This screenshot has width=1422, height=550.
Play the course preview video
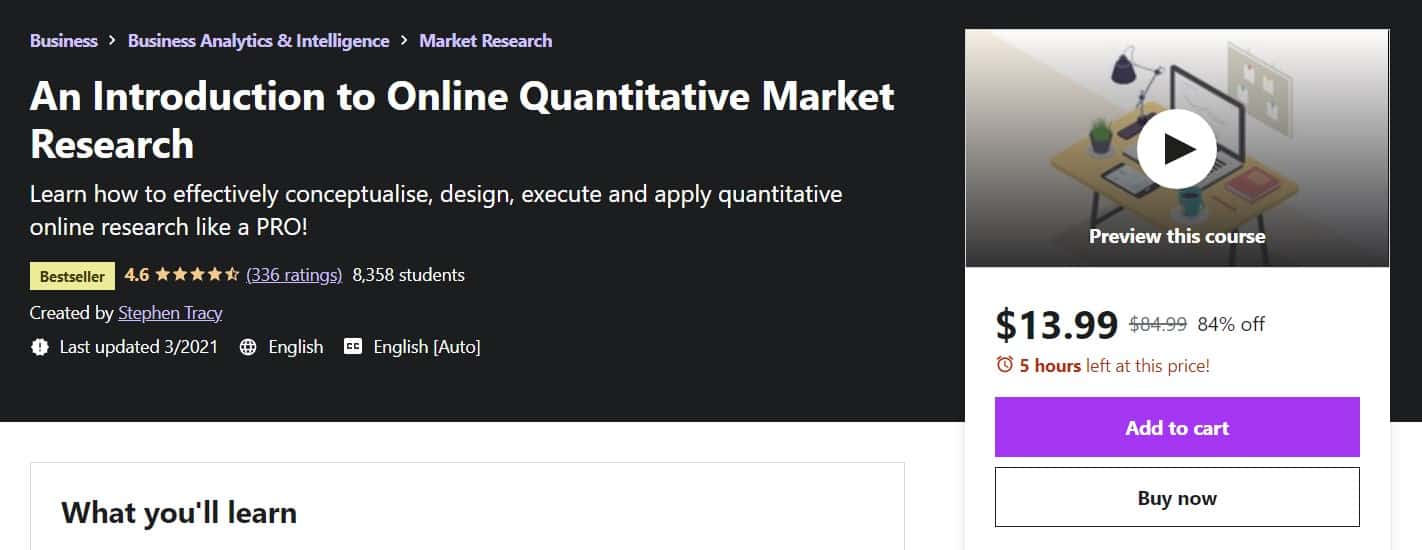point(1177,149)
